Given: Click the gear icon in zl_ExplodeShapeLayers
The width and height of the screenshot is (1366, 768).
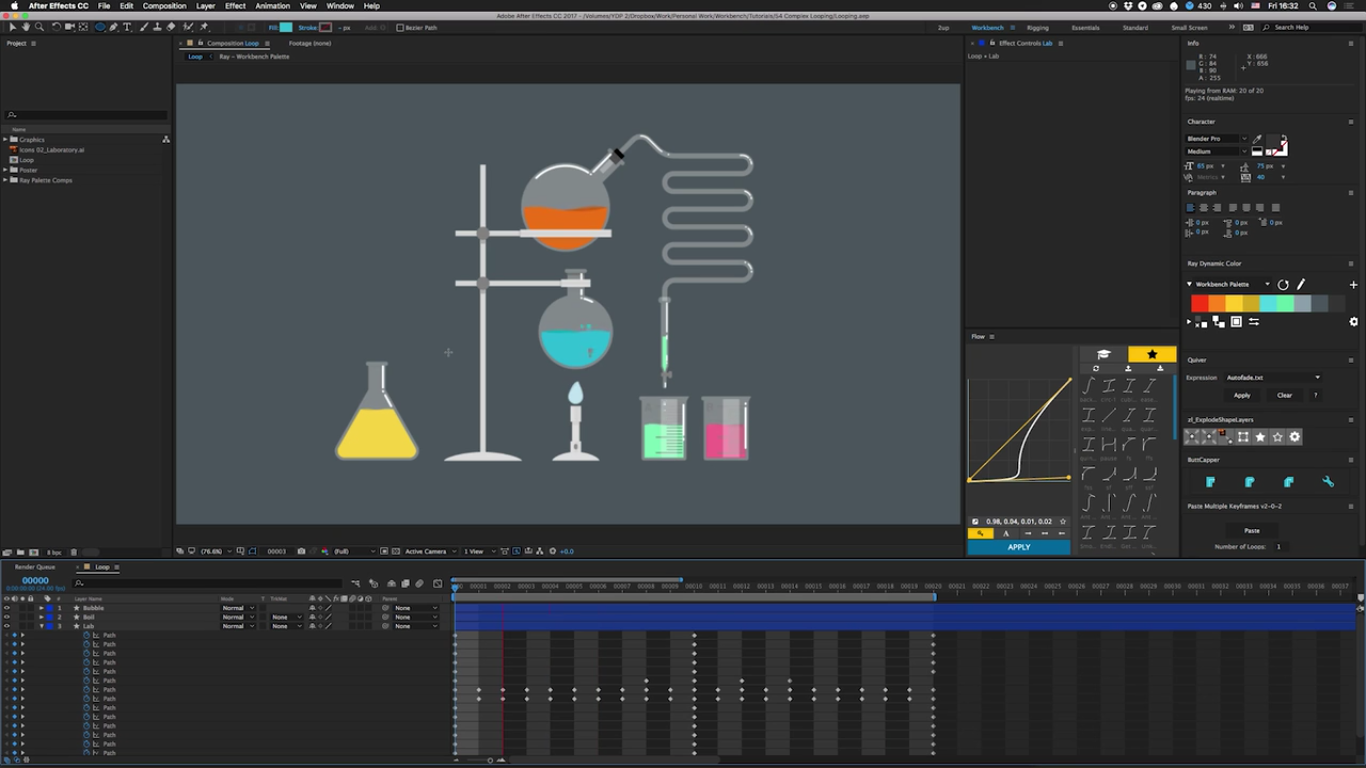Looking at the screenshot, I should 1294,437.
